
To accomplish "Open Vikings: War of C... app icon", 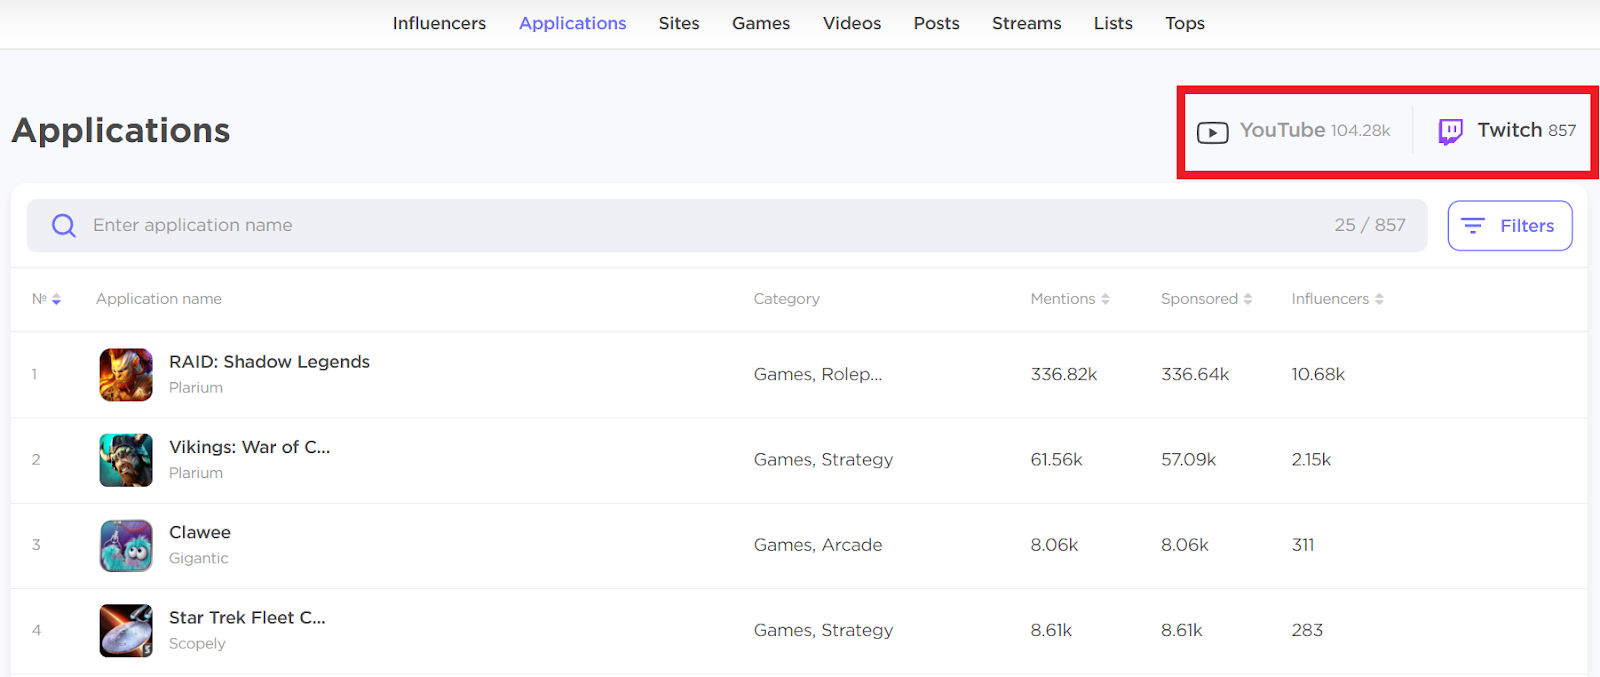I will point(126,460).
